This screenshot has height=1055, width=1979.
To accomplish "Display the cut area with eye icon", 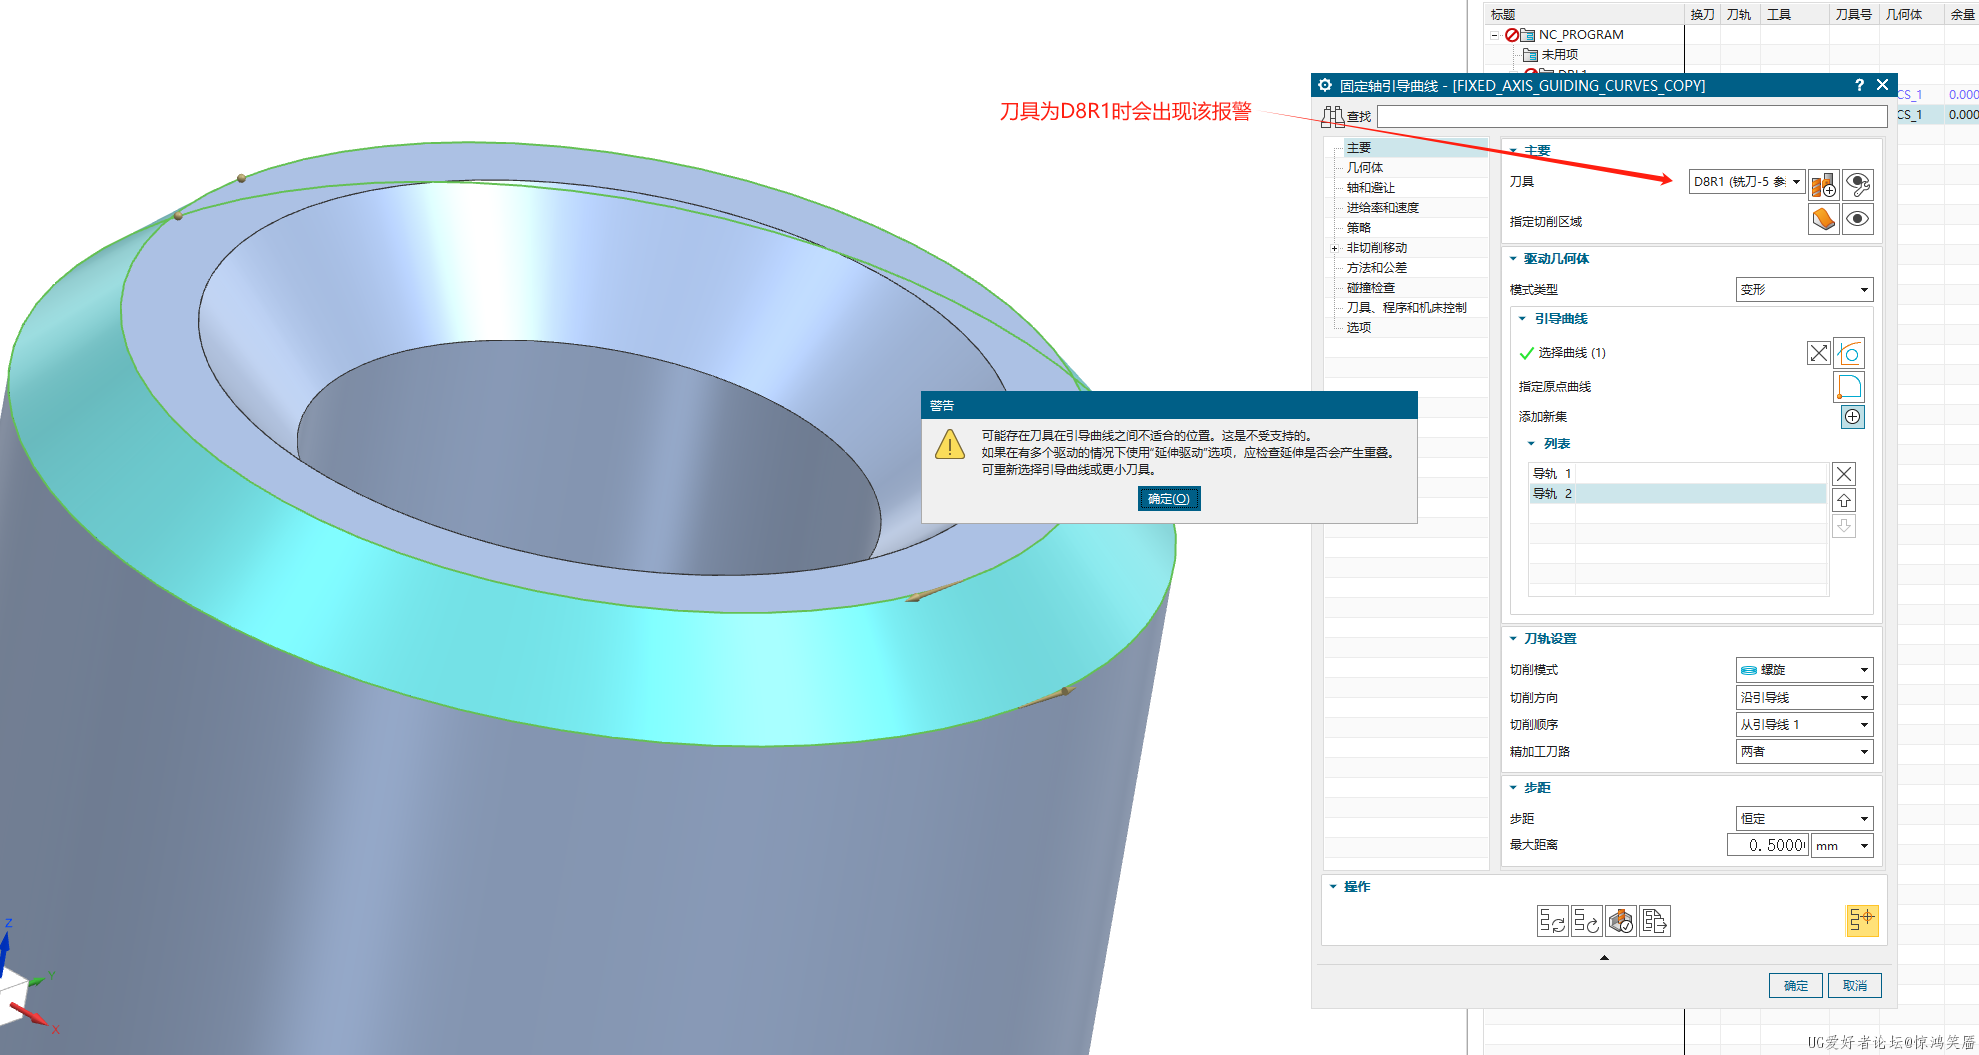I will [1857, 219].
